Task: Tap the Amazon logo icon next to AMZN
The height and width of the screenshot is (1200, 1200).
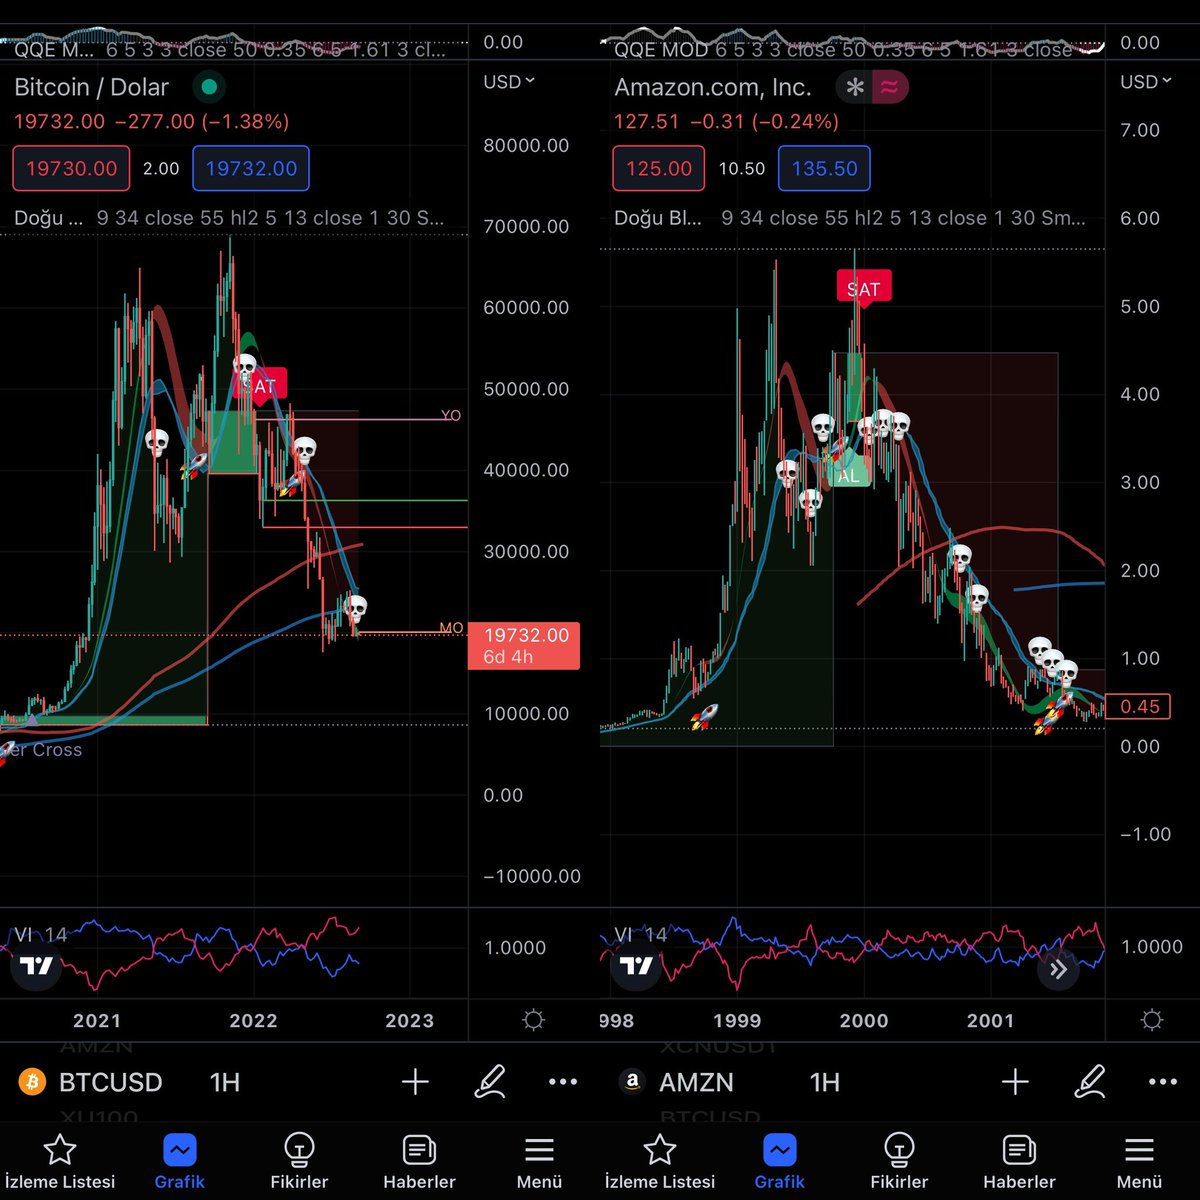Action: pos(631,1082)
